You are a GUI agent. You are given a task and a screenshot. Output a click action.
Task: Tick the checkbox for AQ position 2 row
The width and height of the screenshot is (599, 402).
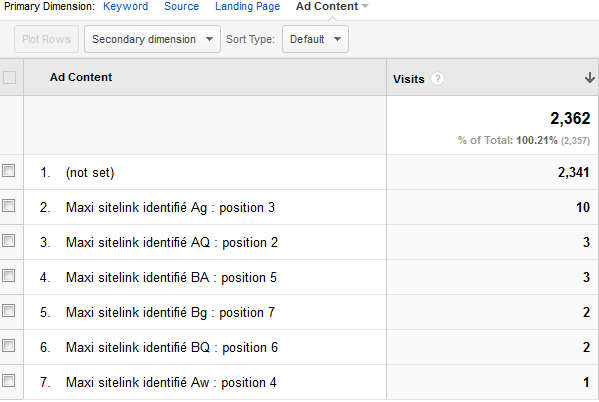pos(8,241)
